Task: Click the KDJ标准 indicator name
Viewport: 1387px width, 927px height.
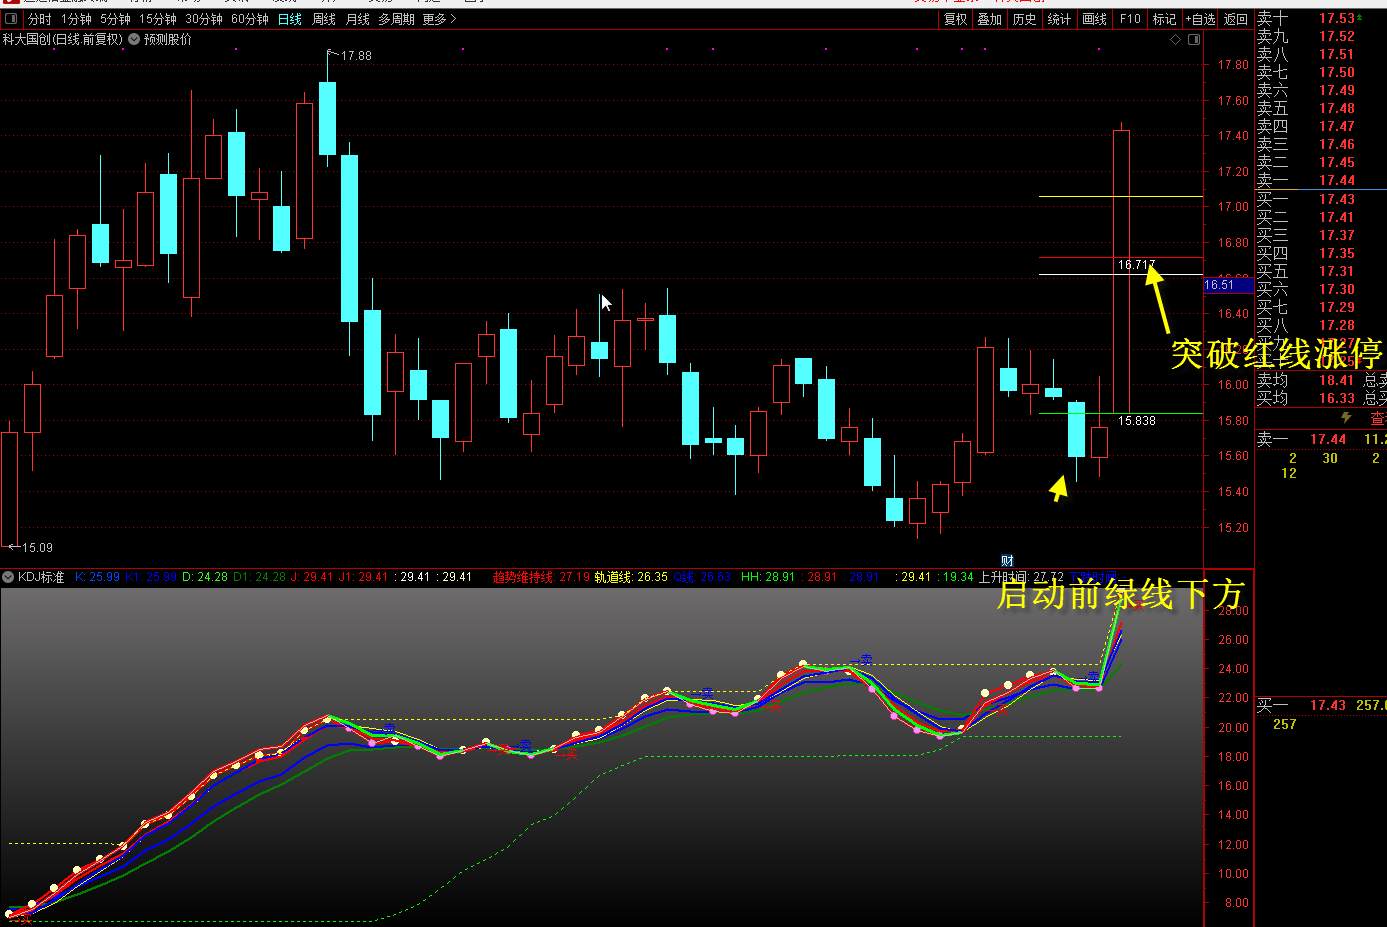Action: tap(41, 577)
